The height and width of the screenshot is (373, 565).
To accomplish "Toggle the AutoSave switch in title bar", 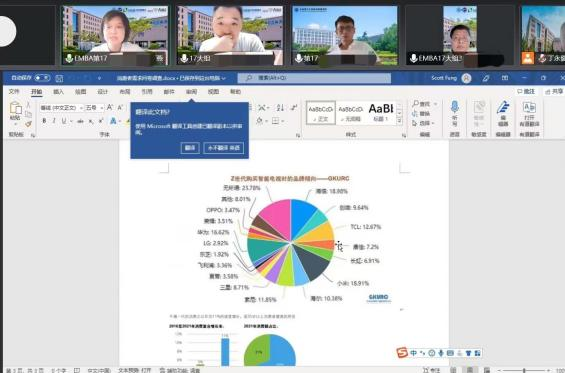I will (x=42, y=78).
